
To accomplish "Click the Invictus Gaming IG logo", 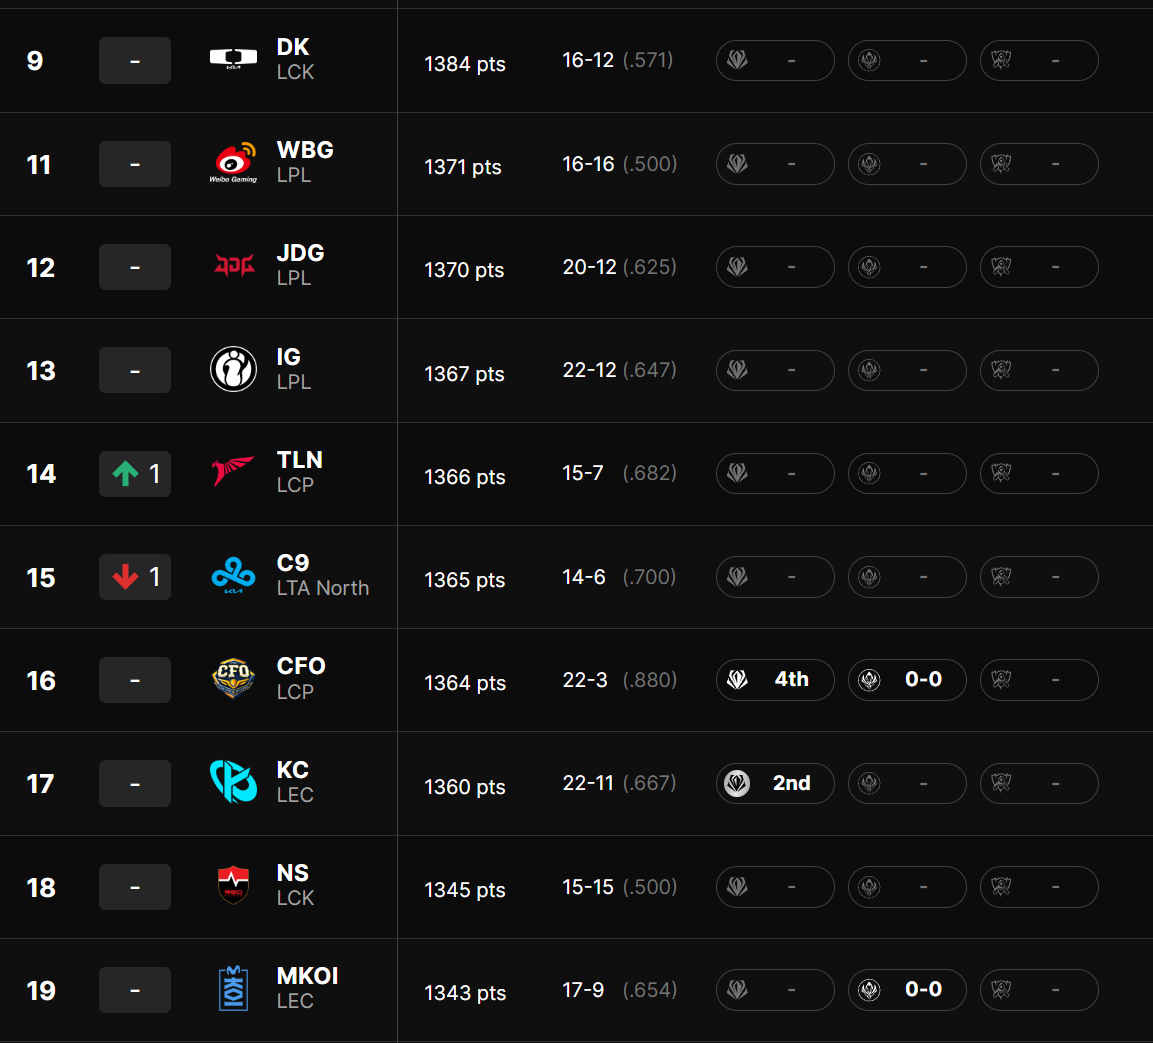I will pyautogui.click(x=233, y=369).
